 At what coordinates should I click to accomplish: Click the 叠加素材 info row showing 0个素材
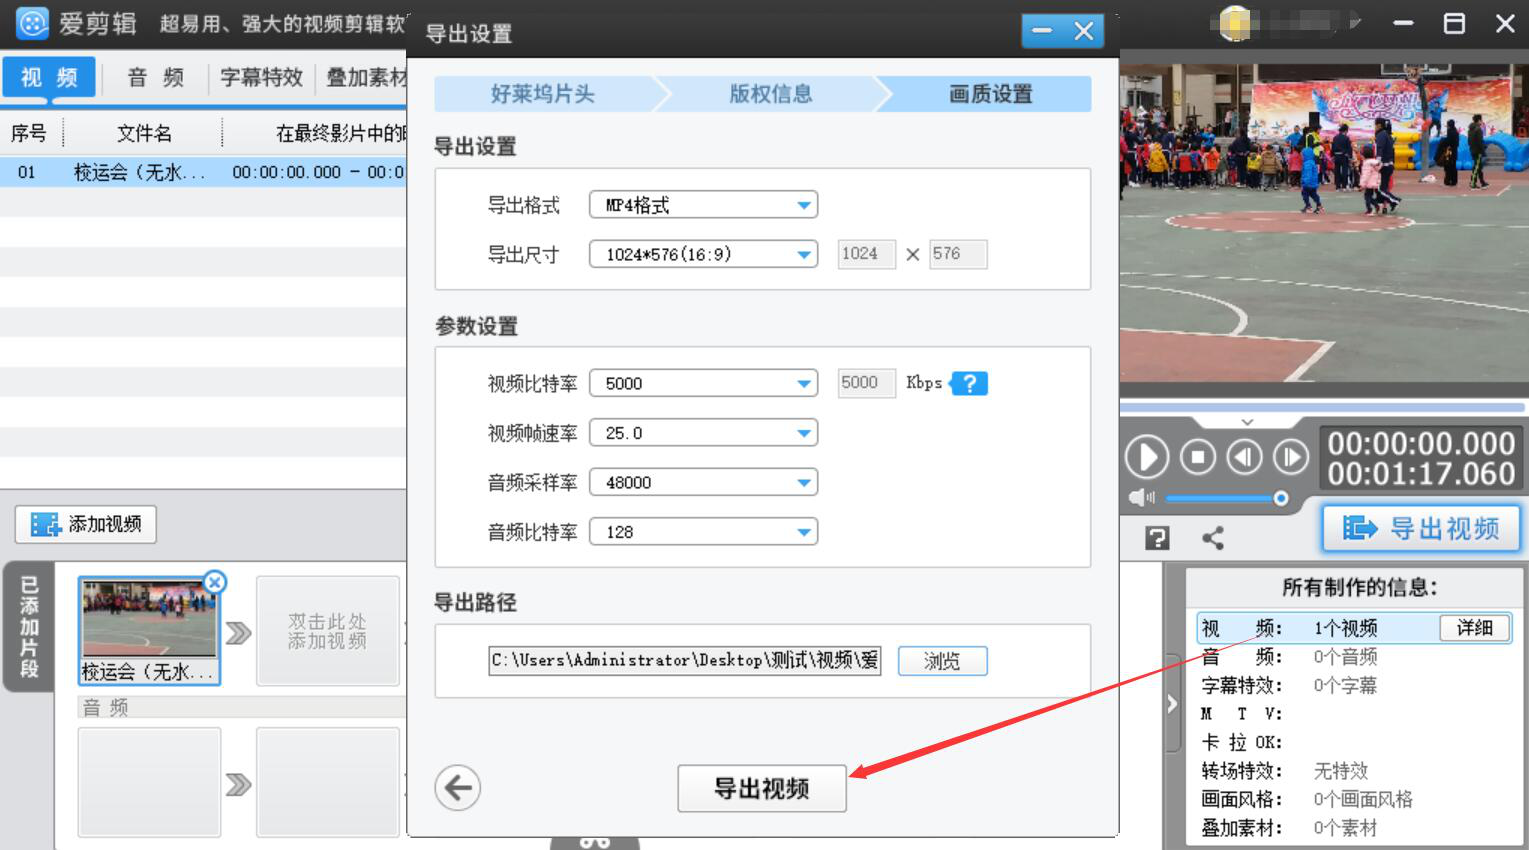click(x=1353, y=828)
